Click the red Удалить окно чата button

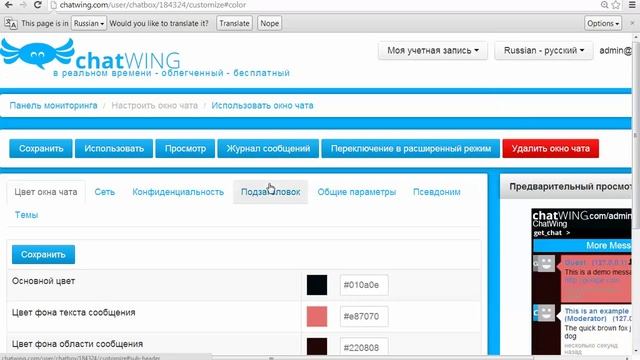click(x=551, y=149)
